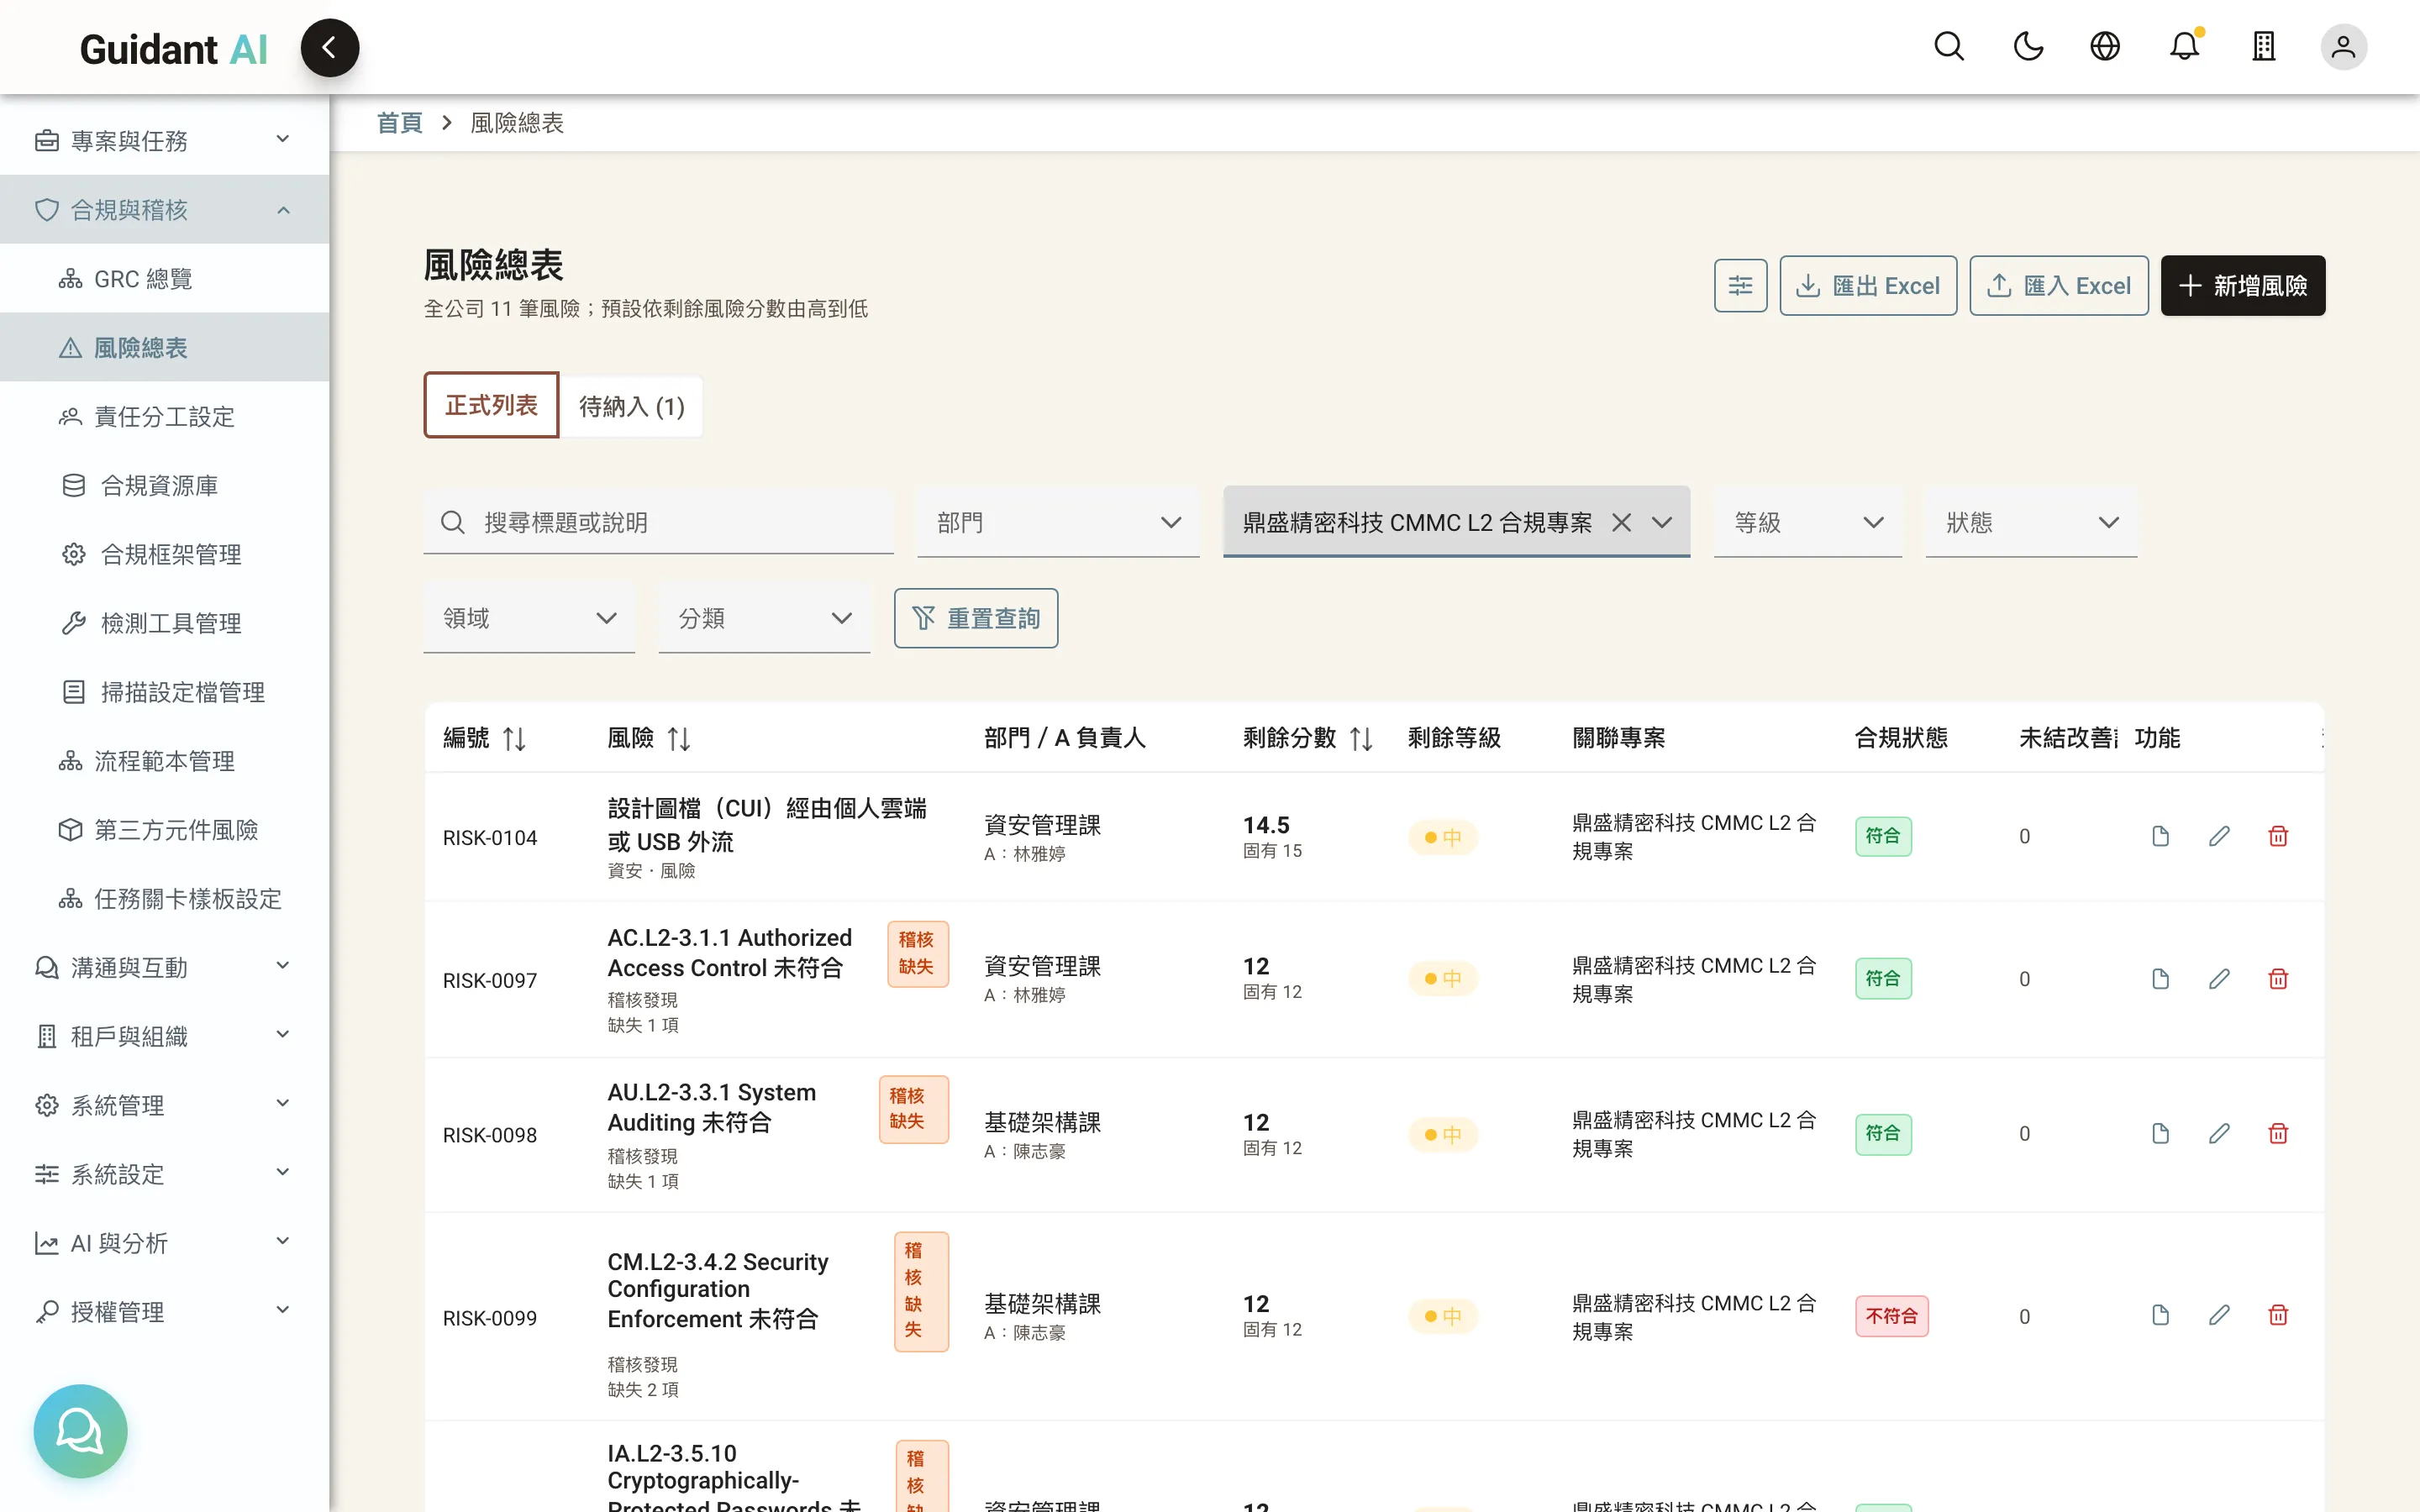Image resolution: width=2420 pixels, height=1512 pixels.
Task: Delete risk RISK-0099 with the trash icon
Action: (x=2278, y=1315)
